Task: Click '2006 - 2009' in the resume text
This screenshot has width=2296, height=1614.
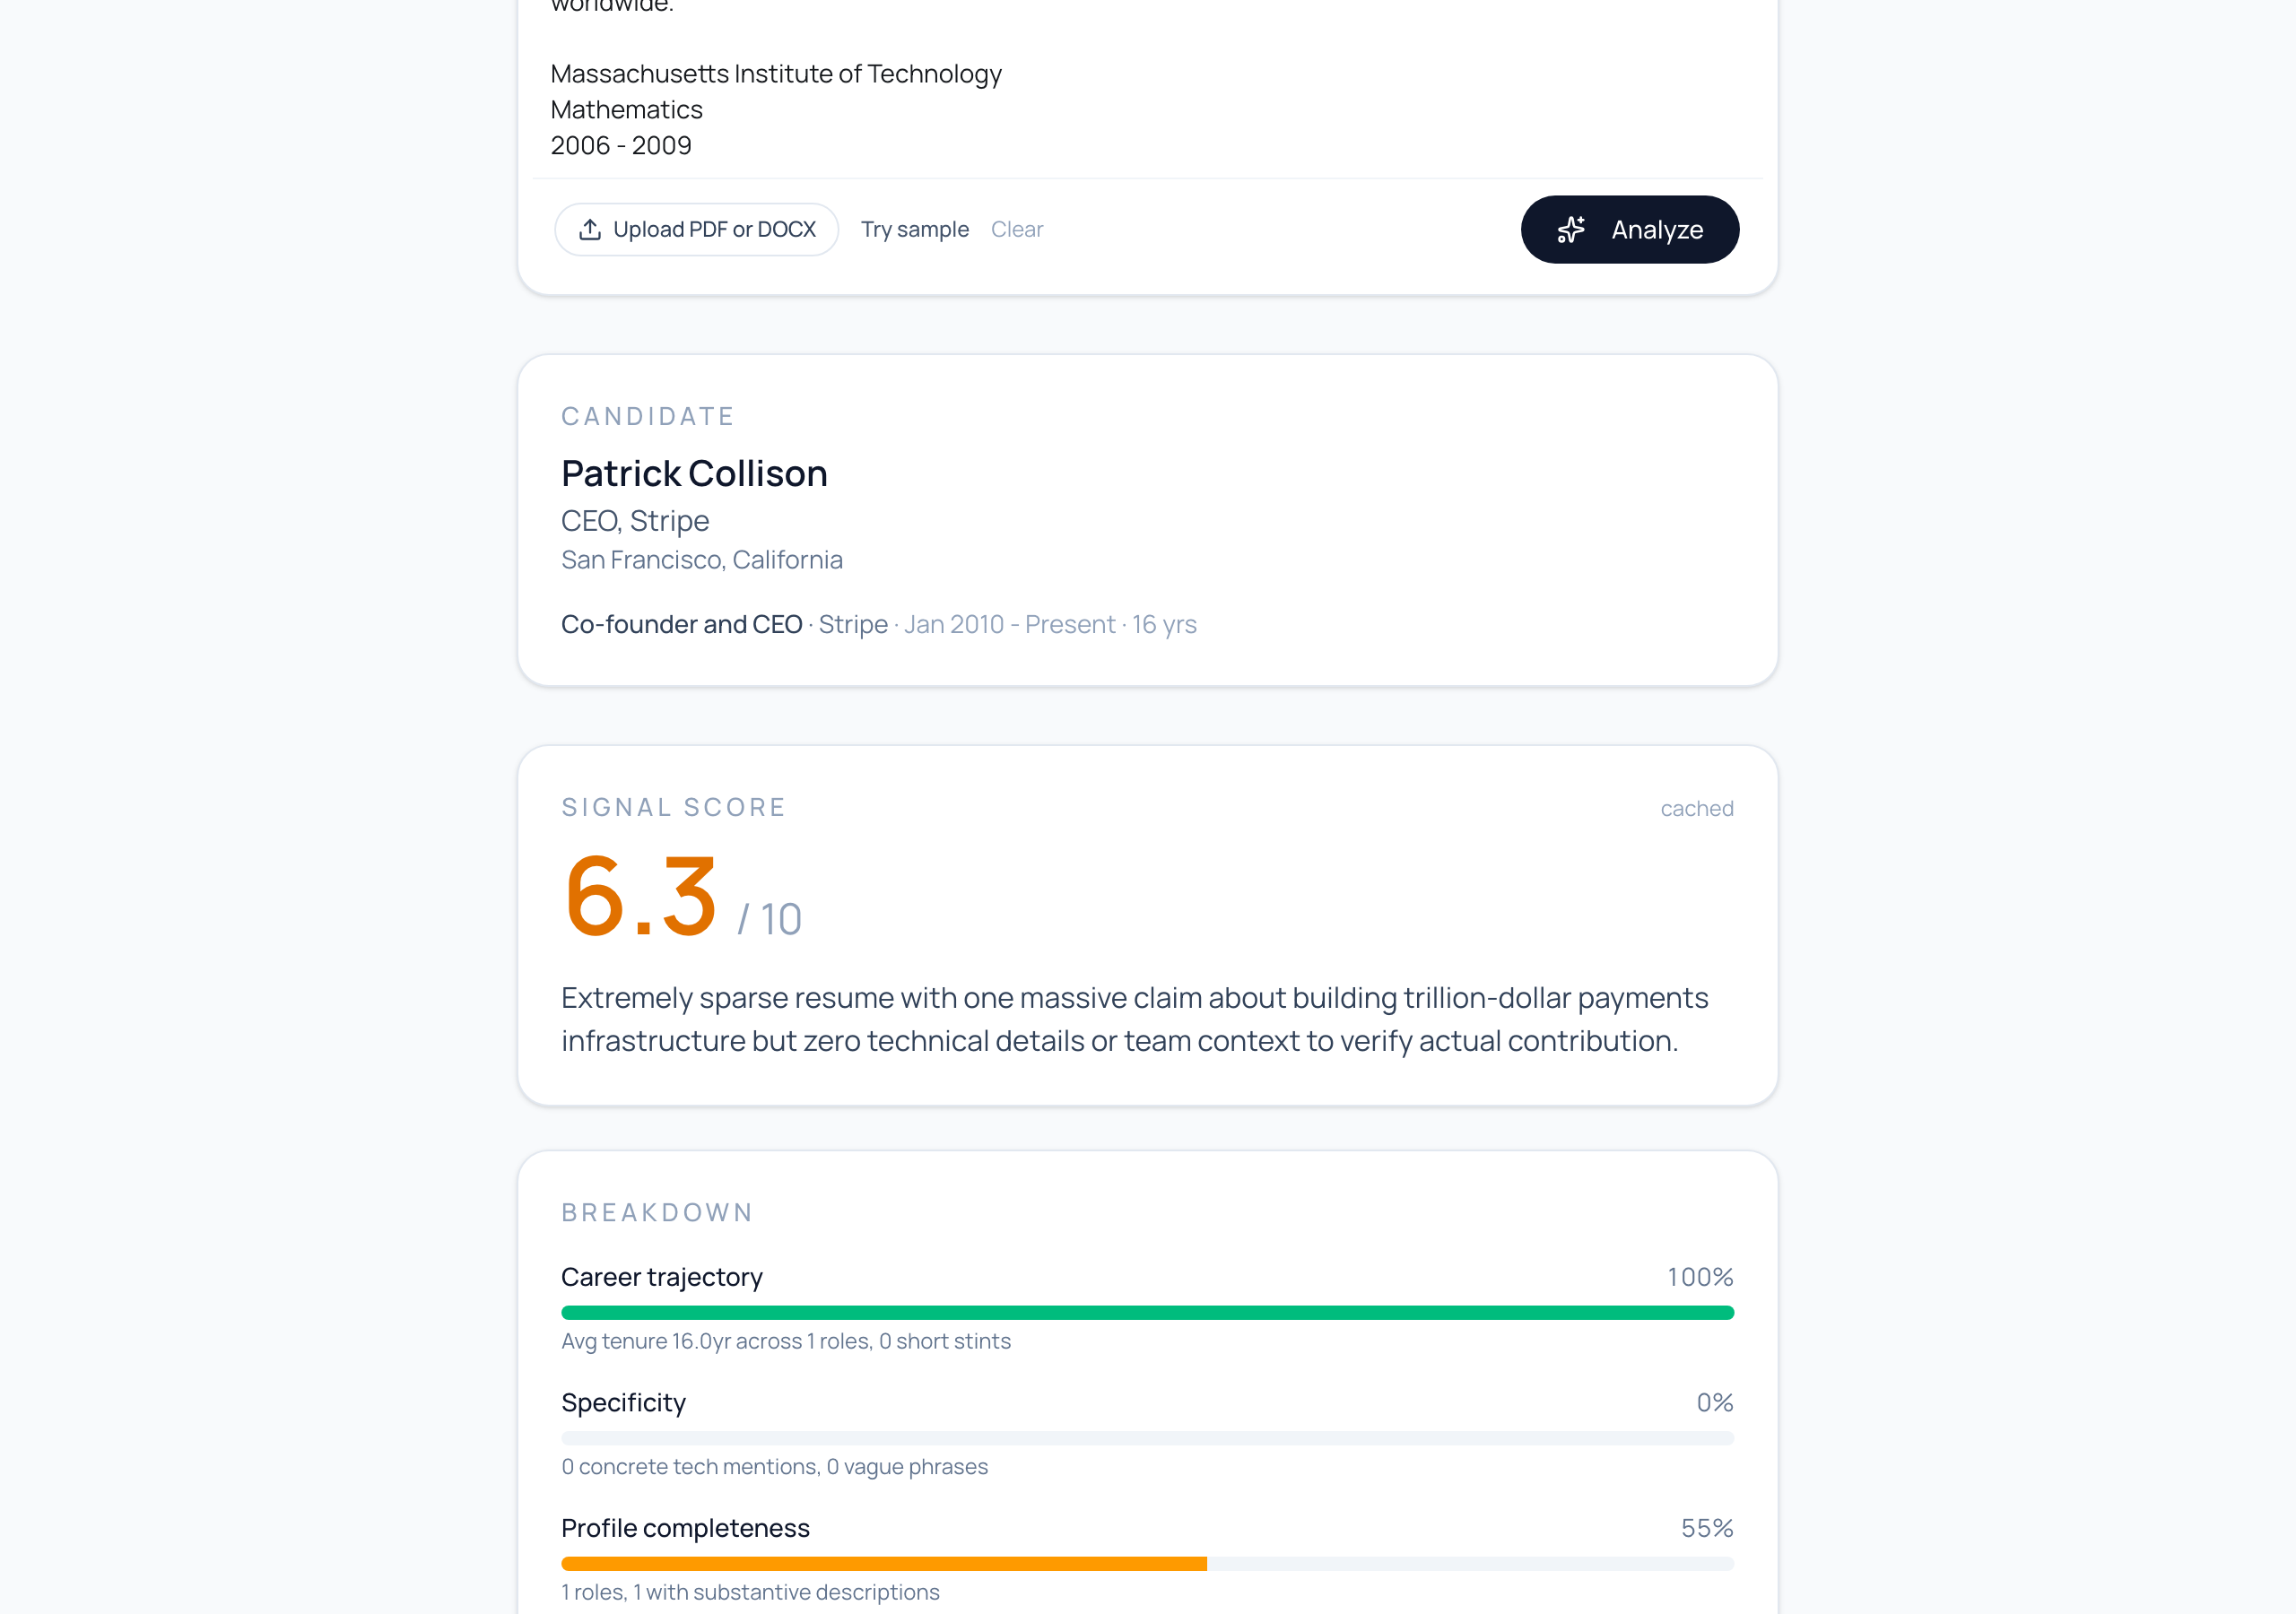Action: click(x=621, y=146)
